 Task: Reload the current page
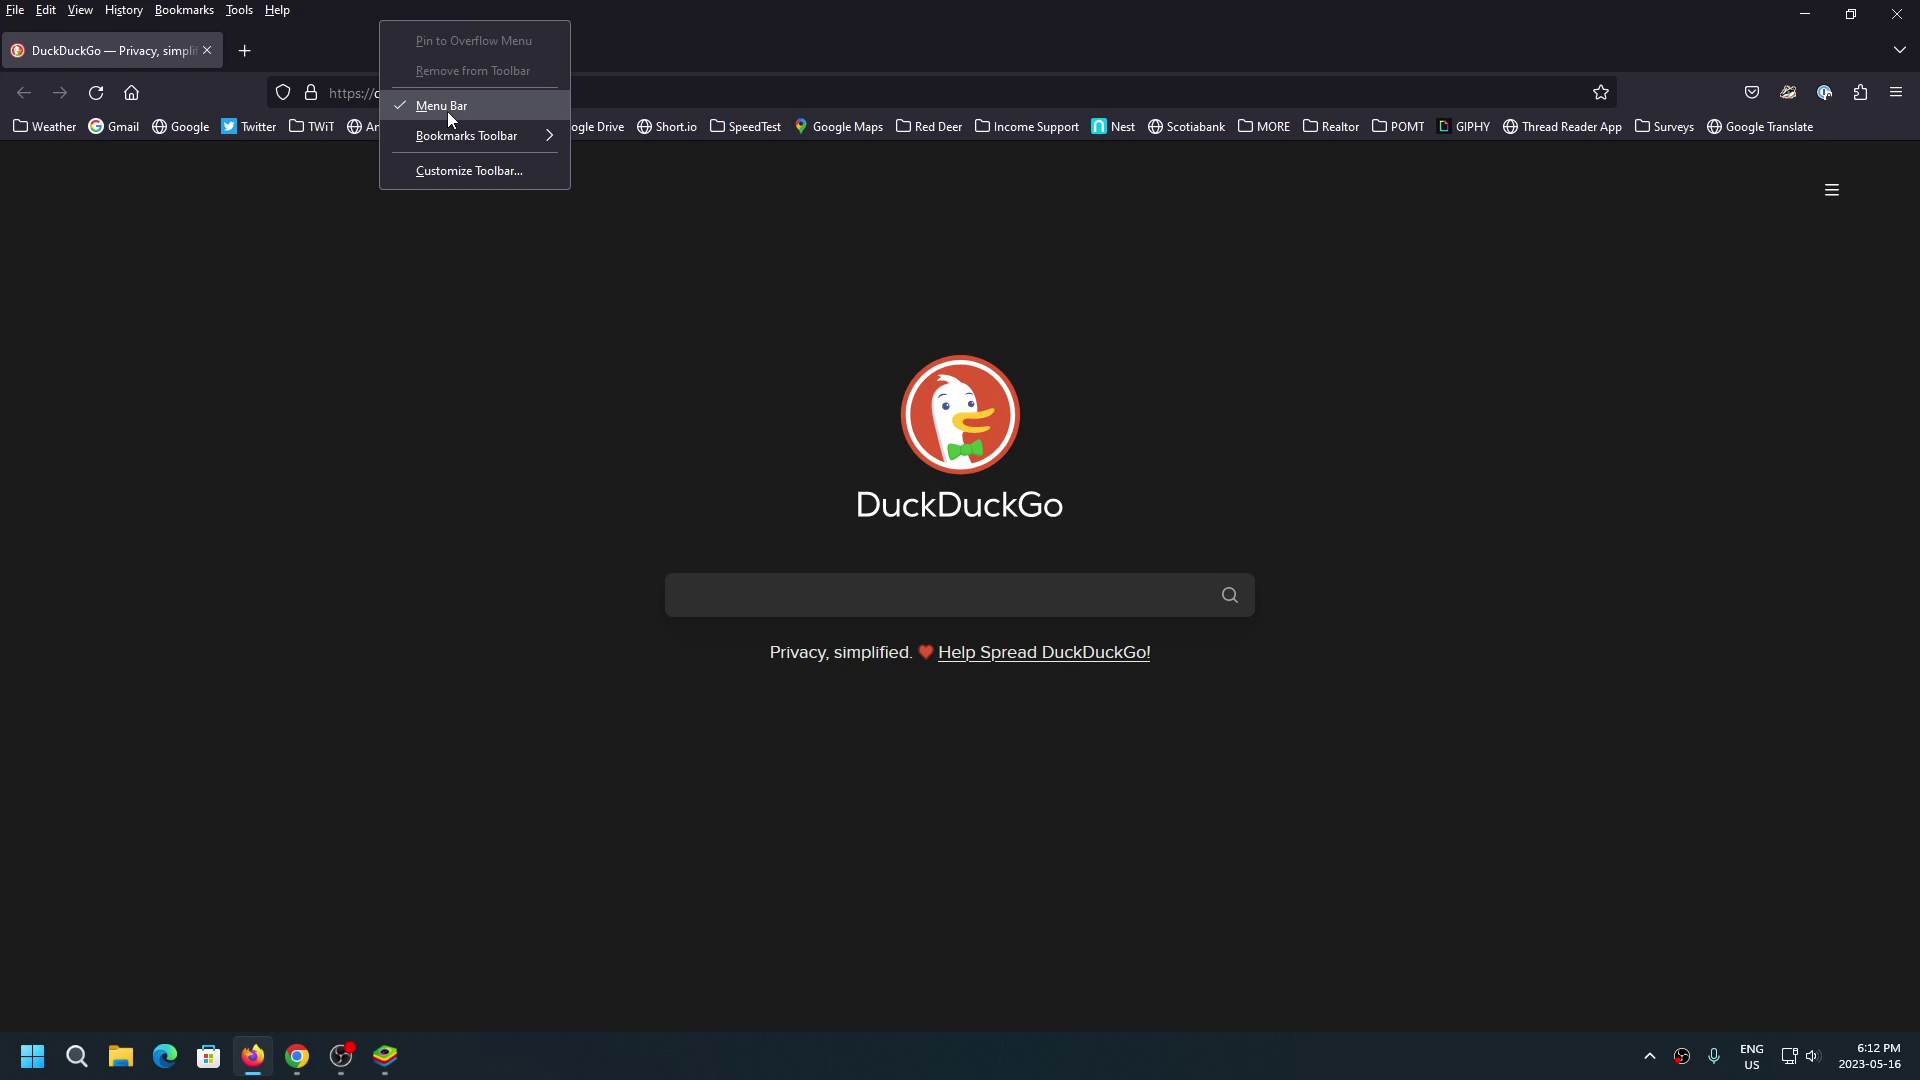[x=96, y=92]
